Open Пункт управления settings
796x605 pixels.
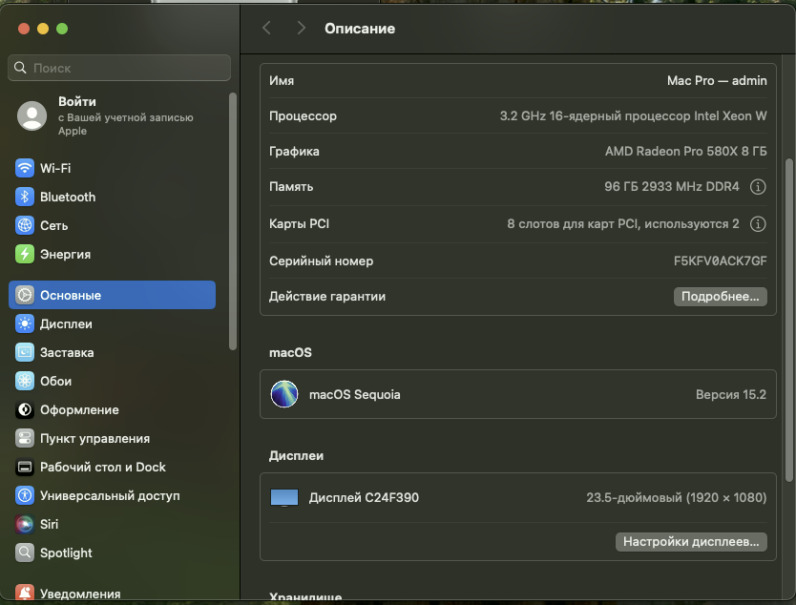tap(94, 438)
